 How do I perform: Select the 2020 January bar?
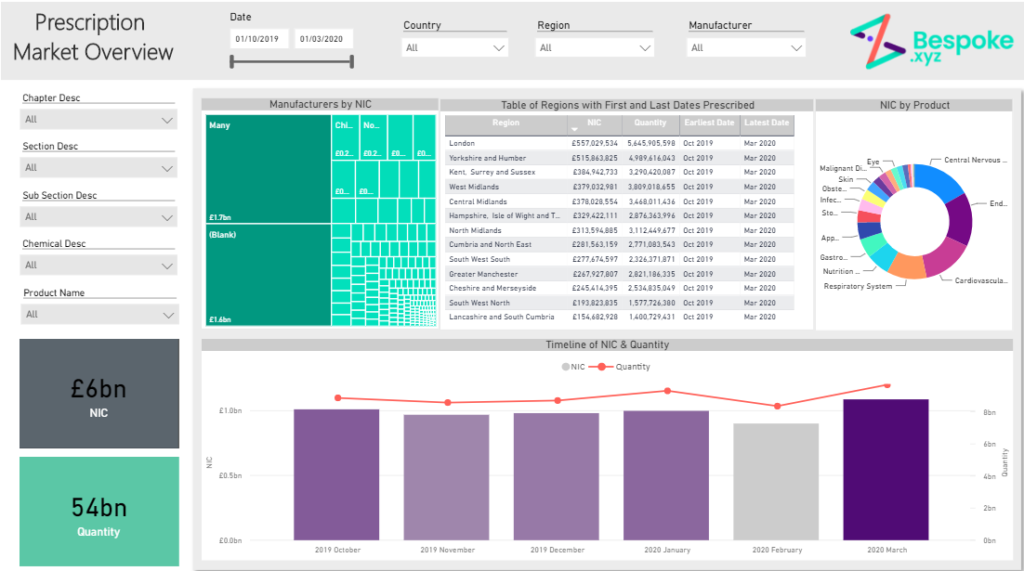pos(666,475)
